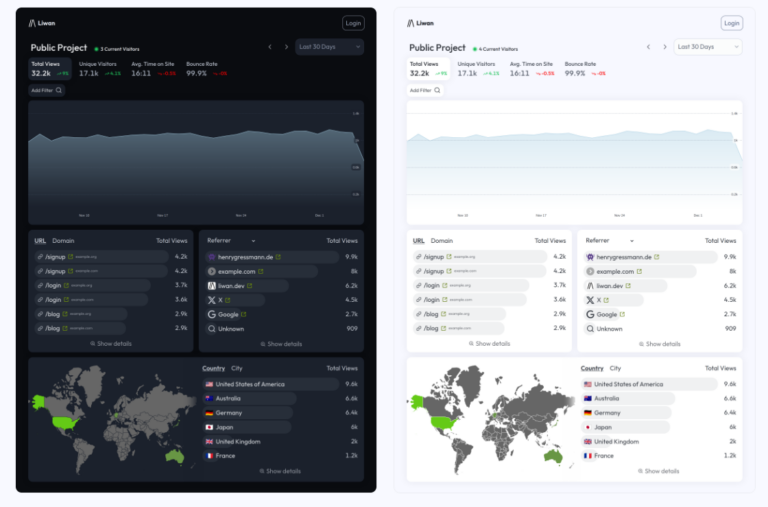Click the views area chart in dark dashboard

coord(196,163)
